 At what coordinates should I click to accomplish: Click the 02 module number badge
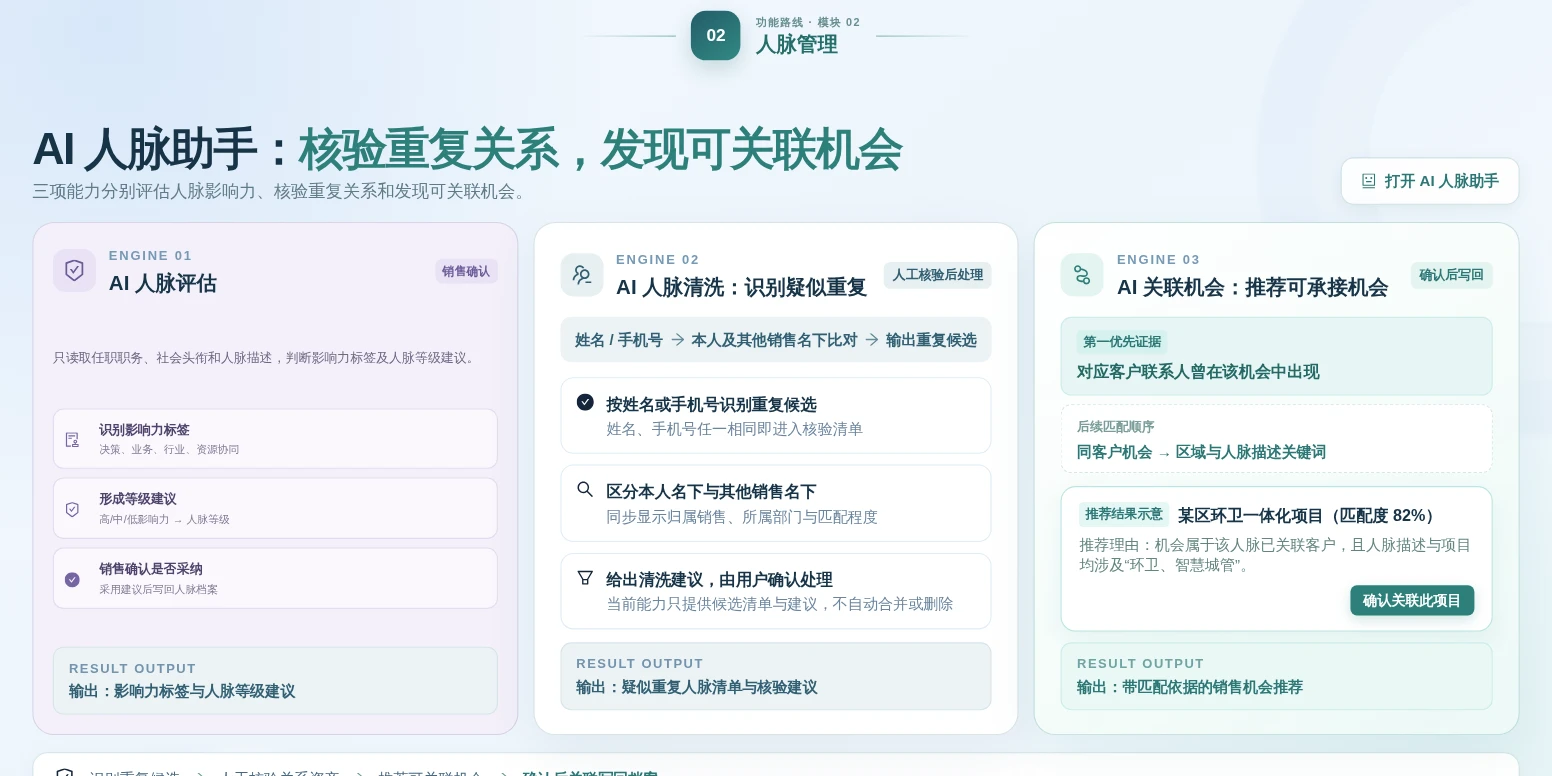715,35
